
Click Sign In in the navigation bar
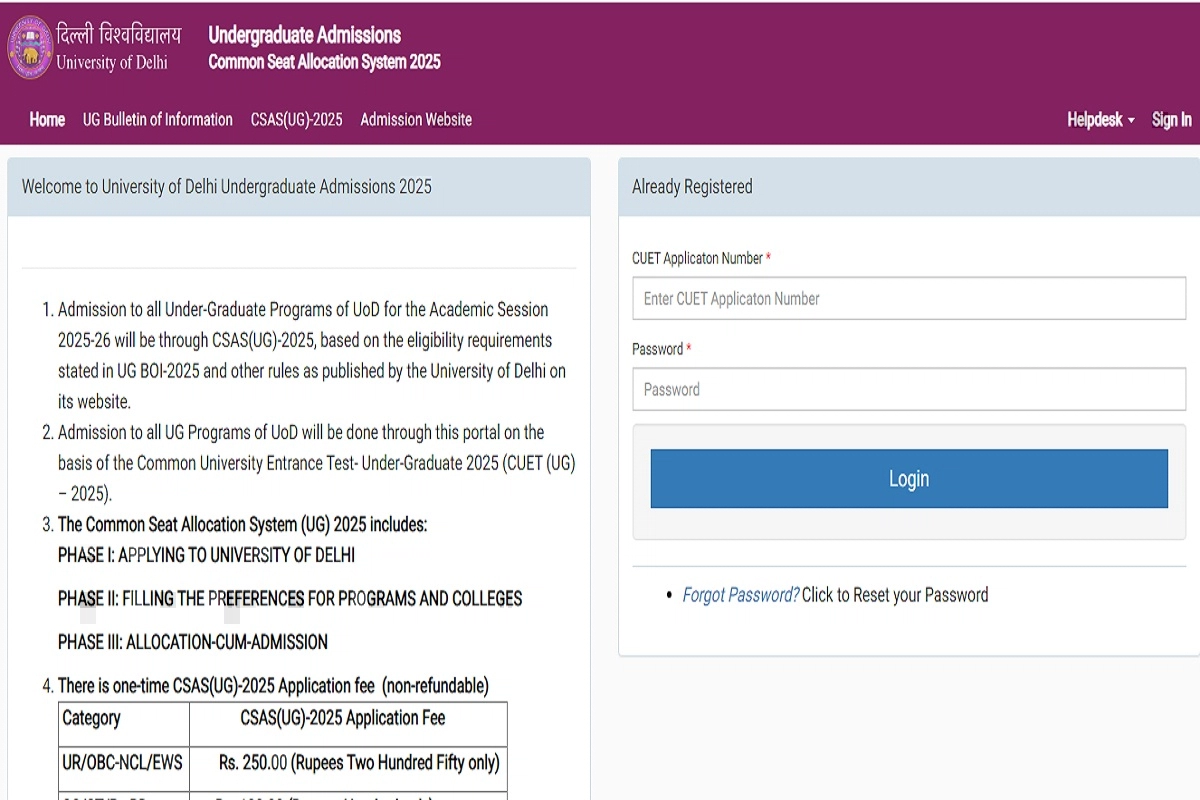point(1171,120)
